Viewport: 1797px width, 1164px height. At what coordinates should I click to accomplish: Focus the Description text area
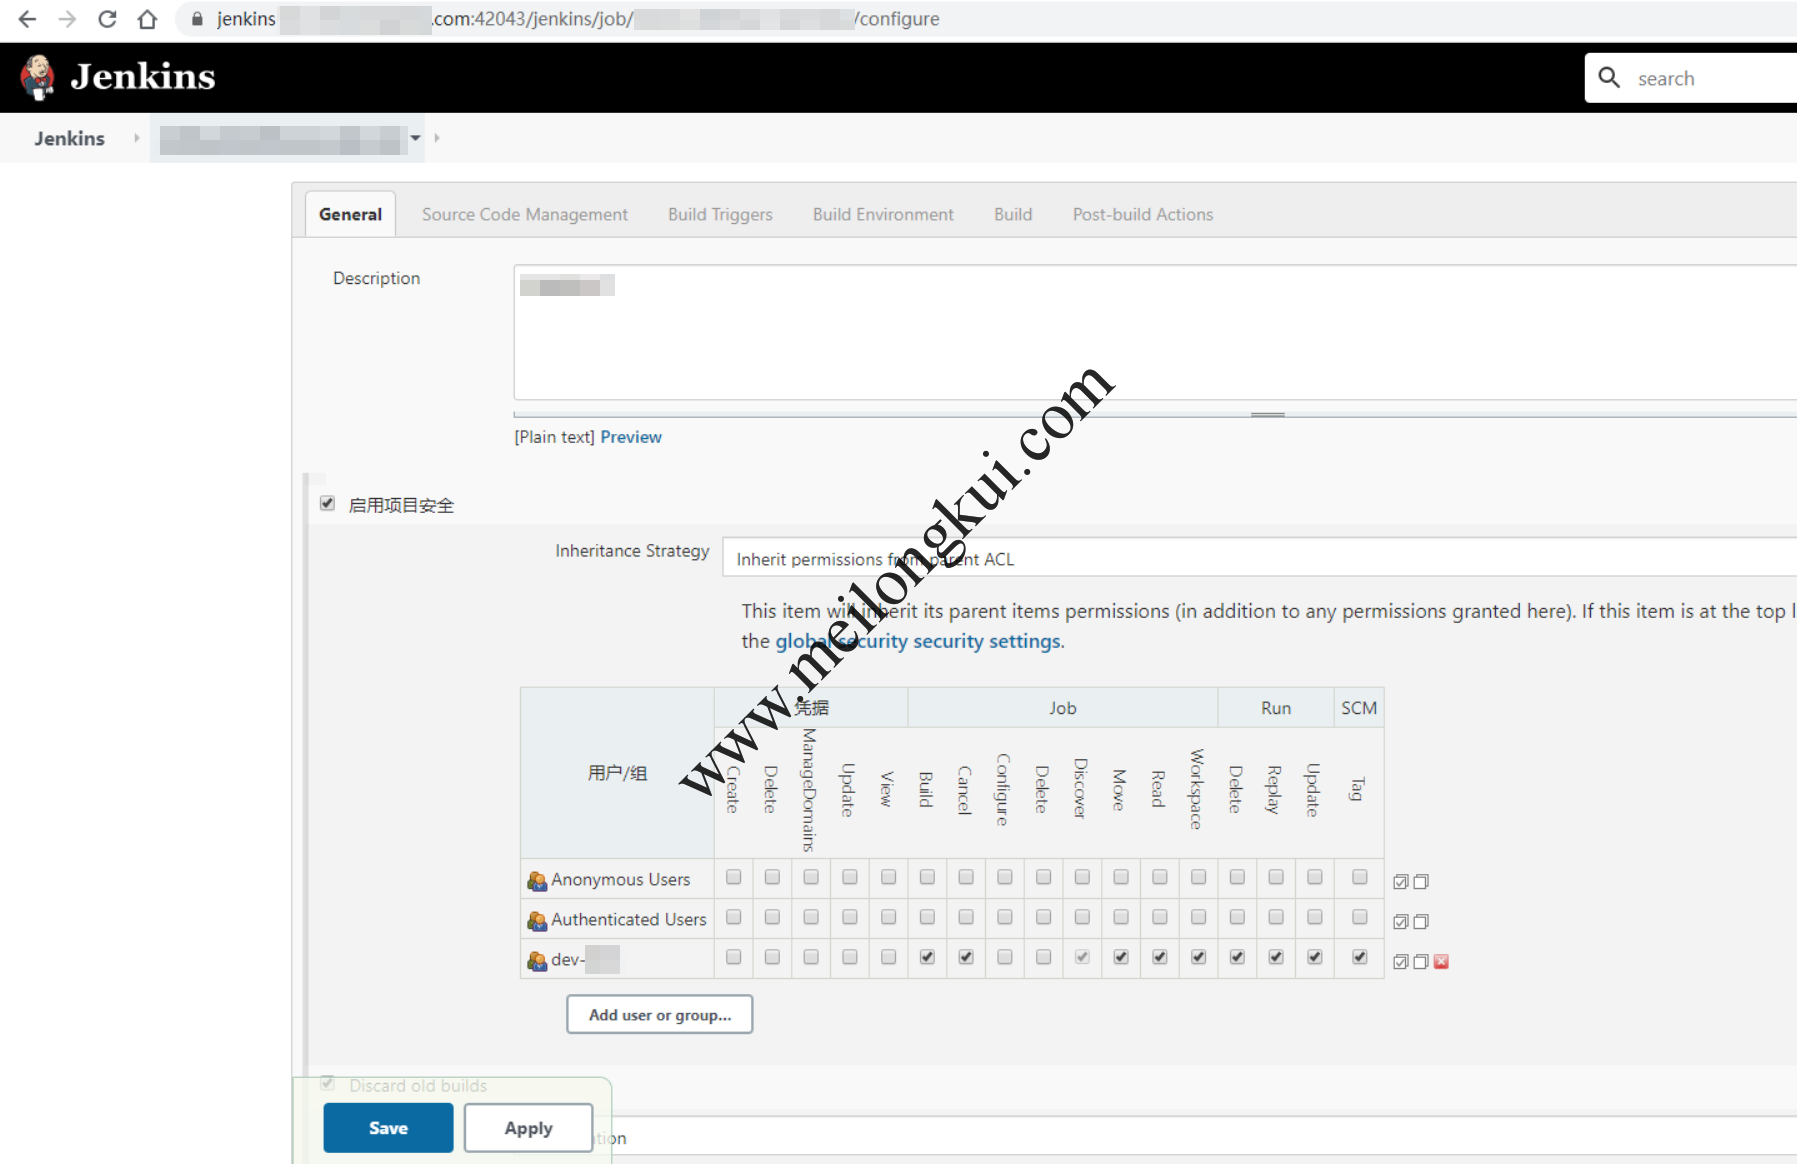point(1155,332)
